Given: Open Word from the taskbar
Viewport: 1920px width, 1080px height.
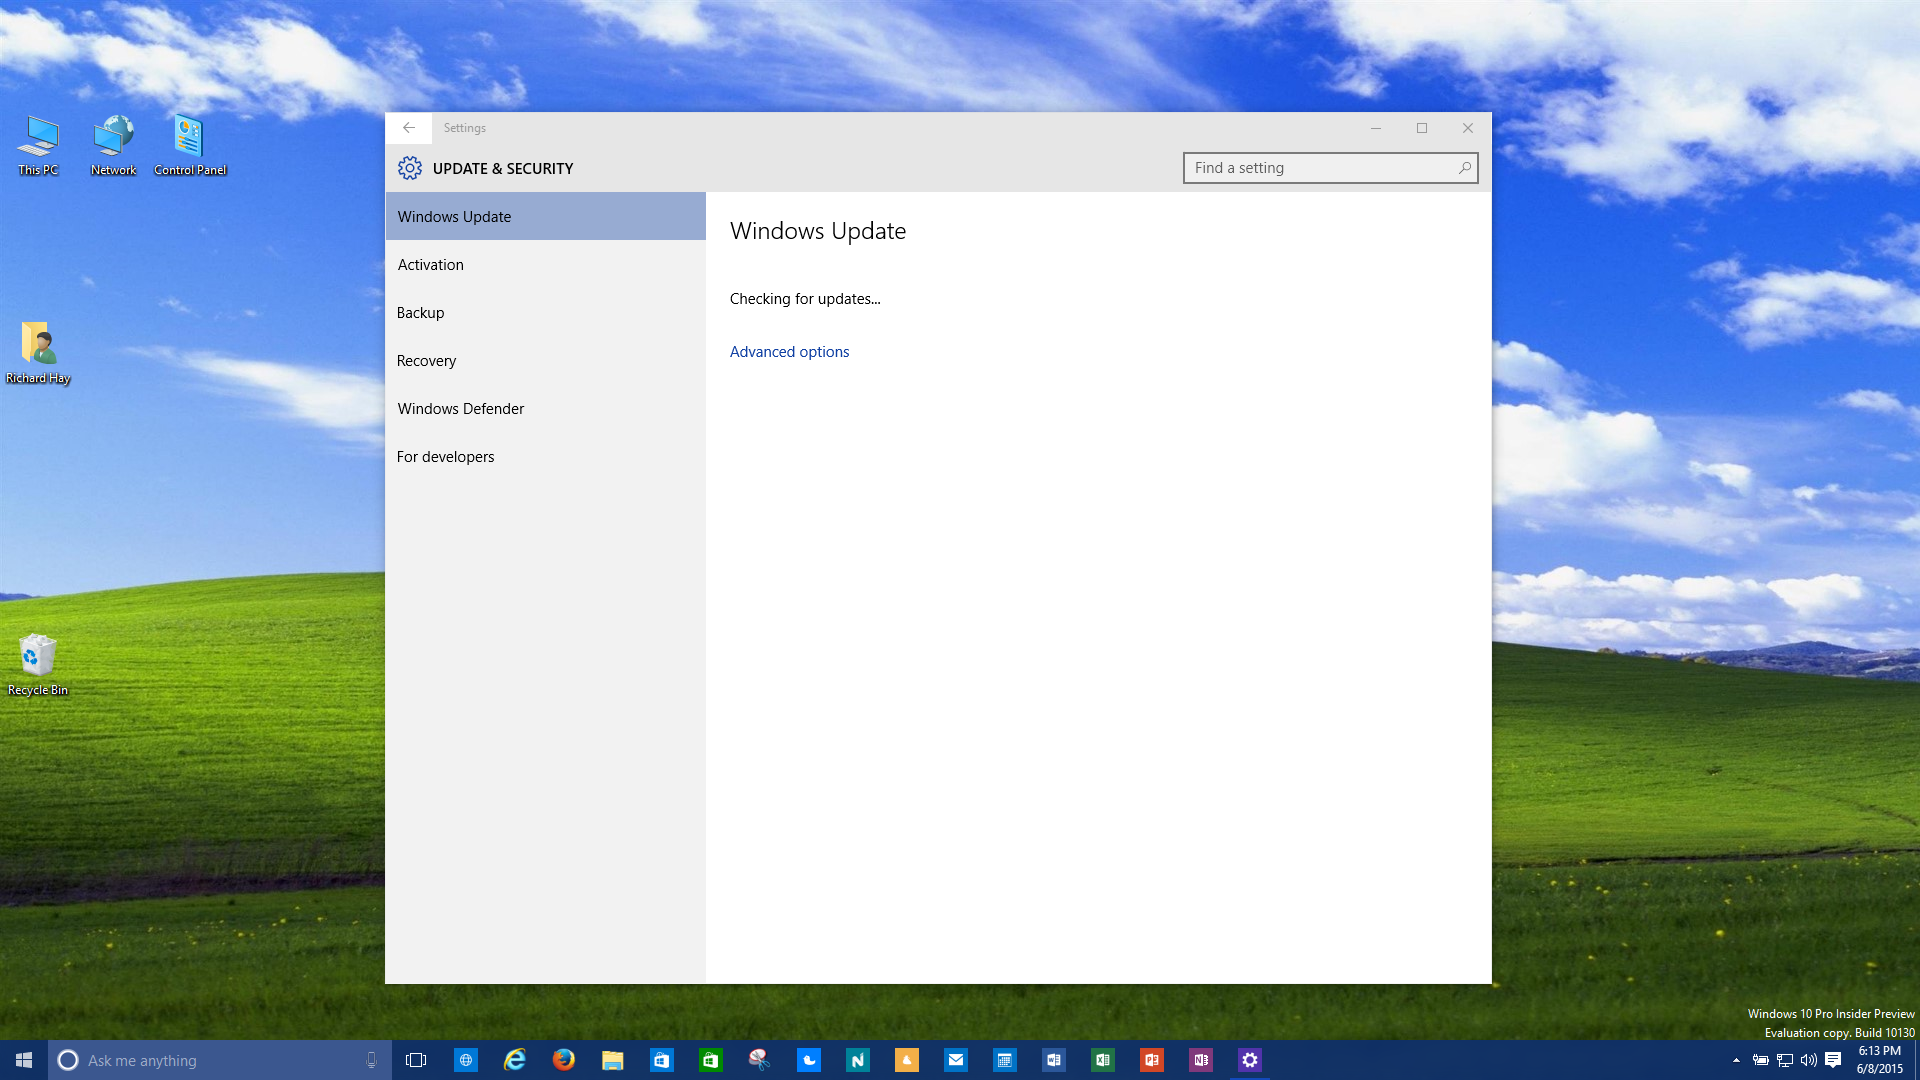Looking at the screenshot, I should point(1053,1060).
